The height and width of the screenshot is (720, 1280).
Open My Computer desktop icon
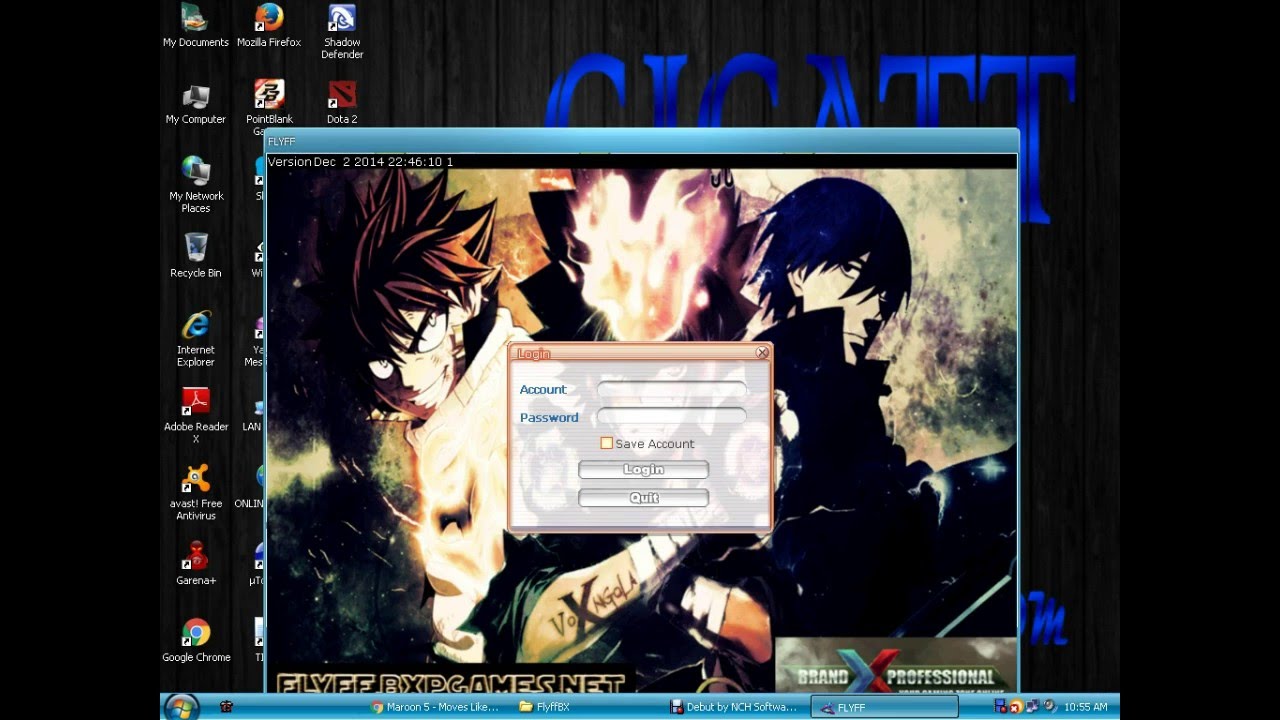tap(195, 104)
